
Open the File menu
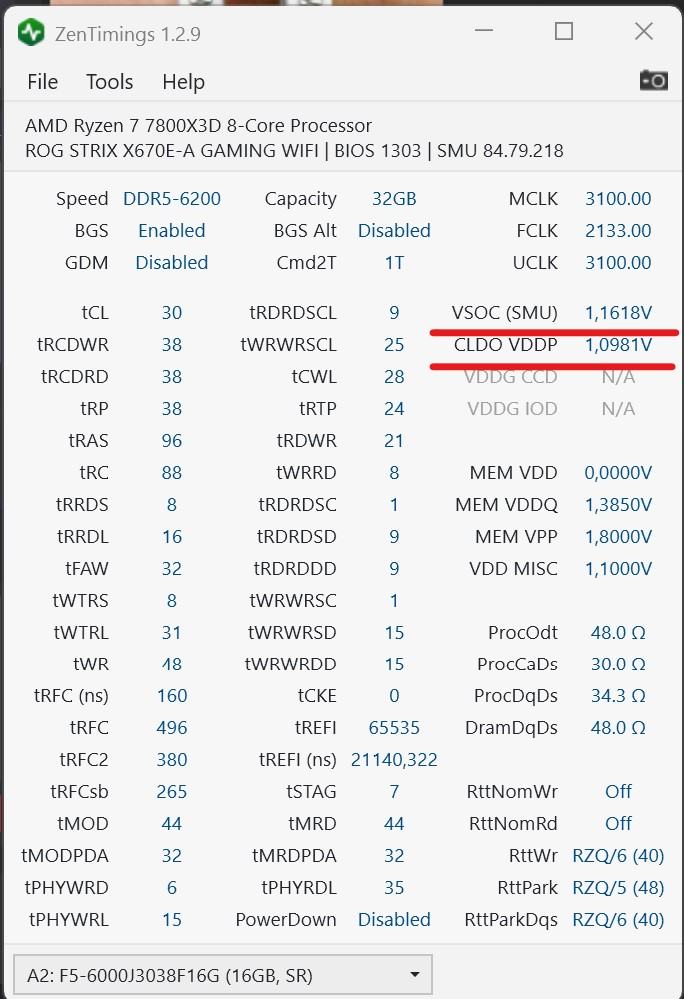coord(43,82)
